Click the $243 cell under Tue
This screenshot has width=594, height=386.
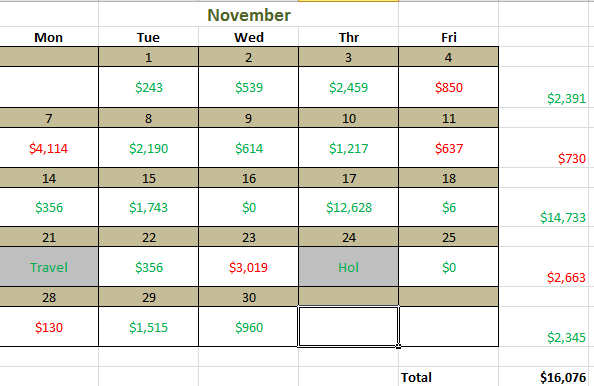pos(148,87)
